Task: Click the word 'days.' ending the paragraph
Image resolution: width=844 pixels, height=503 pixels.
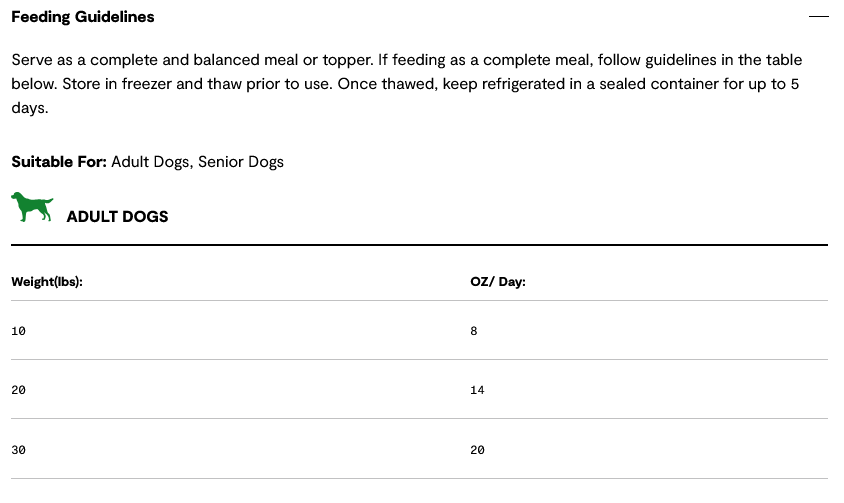Action: click(30, 107)
